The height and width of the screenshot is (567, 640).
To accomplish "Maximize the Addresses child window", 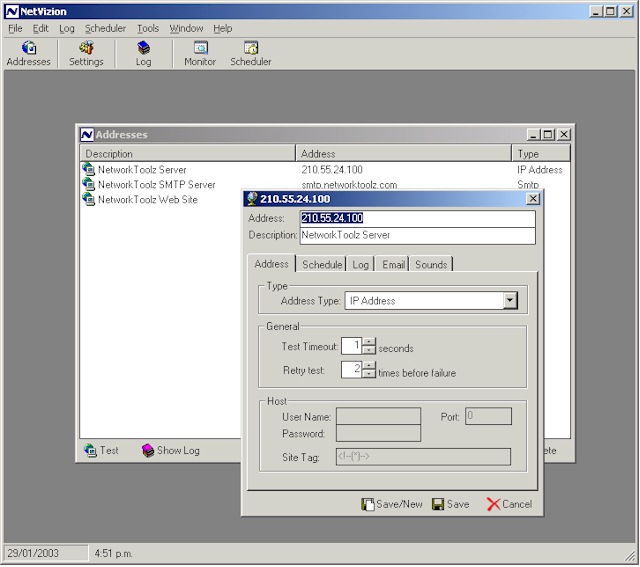I will click(x=548, y=134).
